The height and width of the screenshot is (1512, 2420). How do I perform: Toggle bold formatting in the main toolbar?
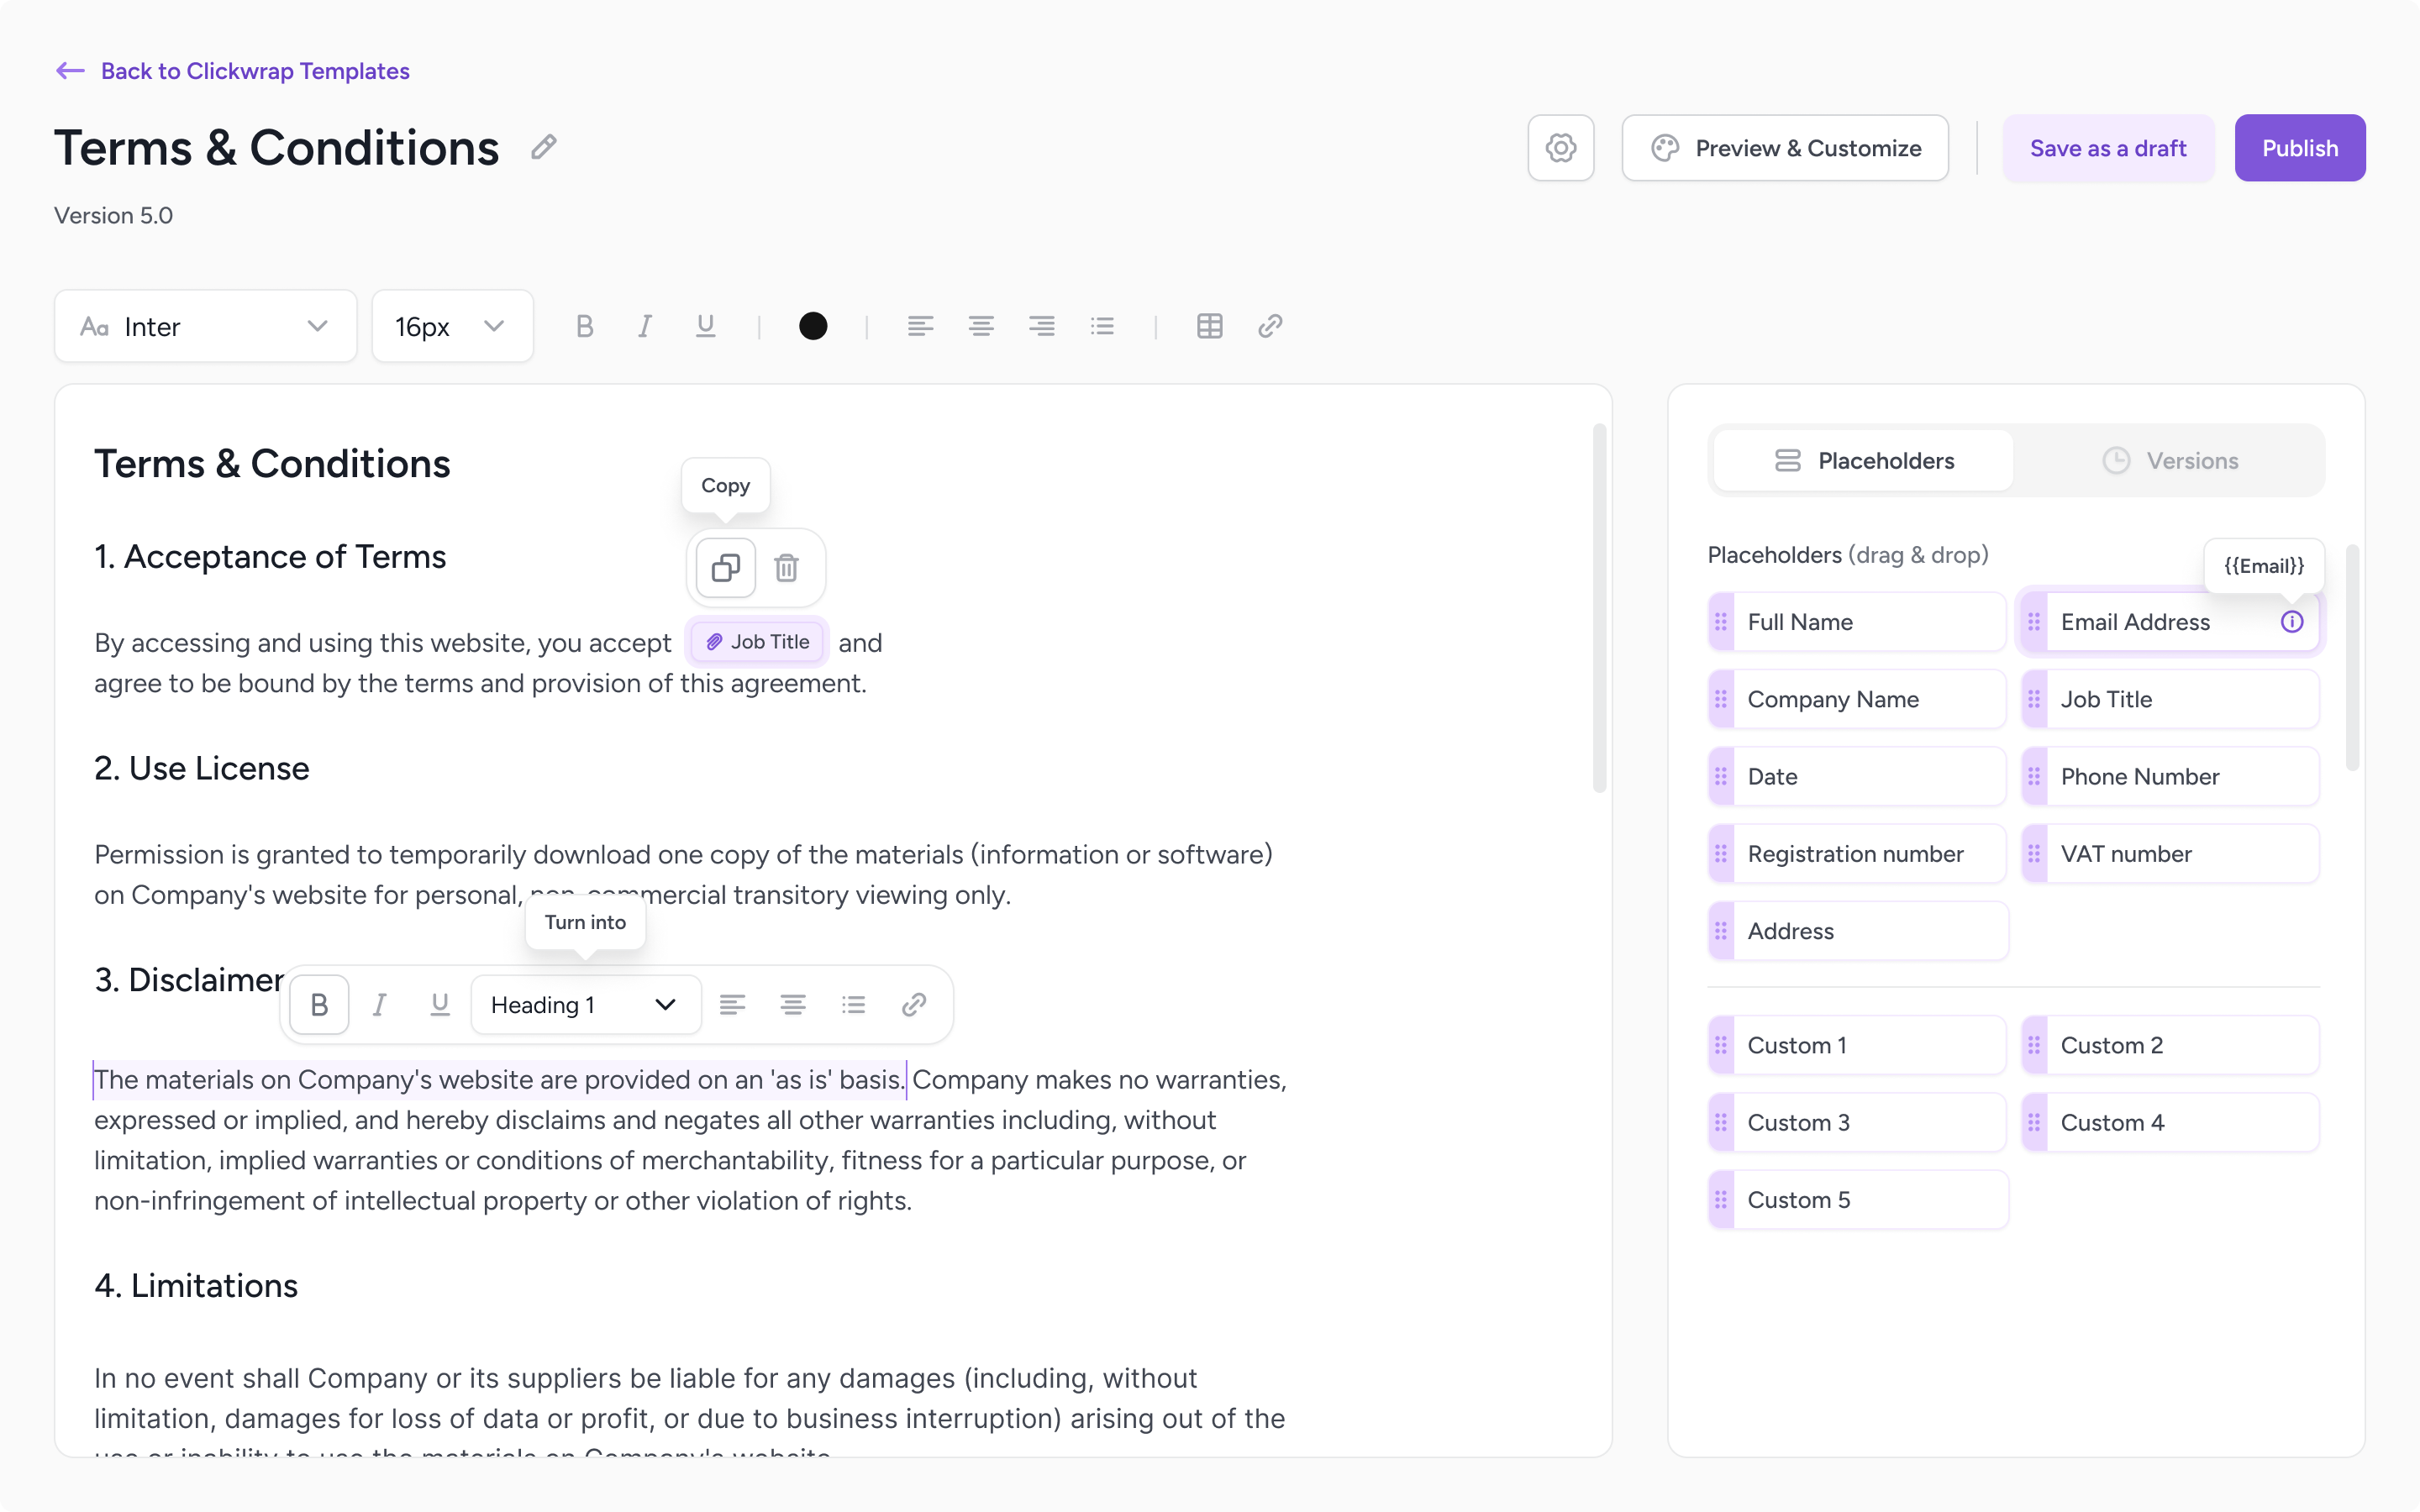pos(585,326)
